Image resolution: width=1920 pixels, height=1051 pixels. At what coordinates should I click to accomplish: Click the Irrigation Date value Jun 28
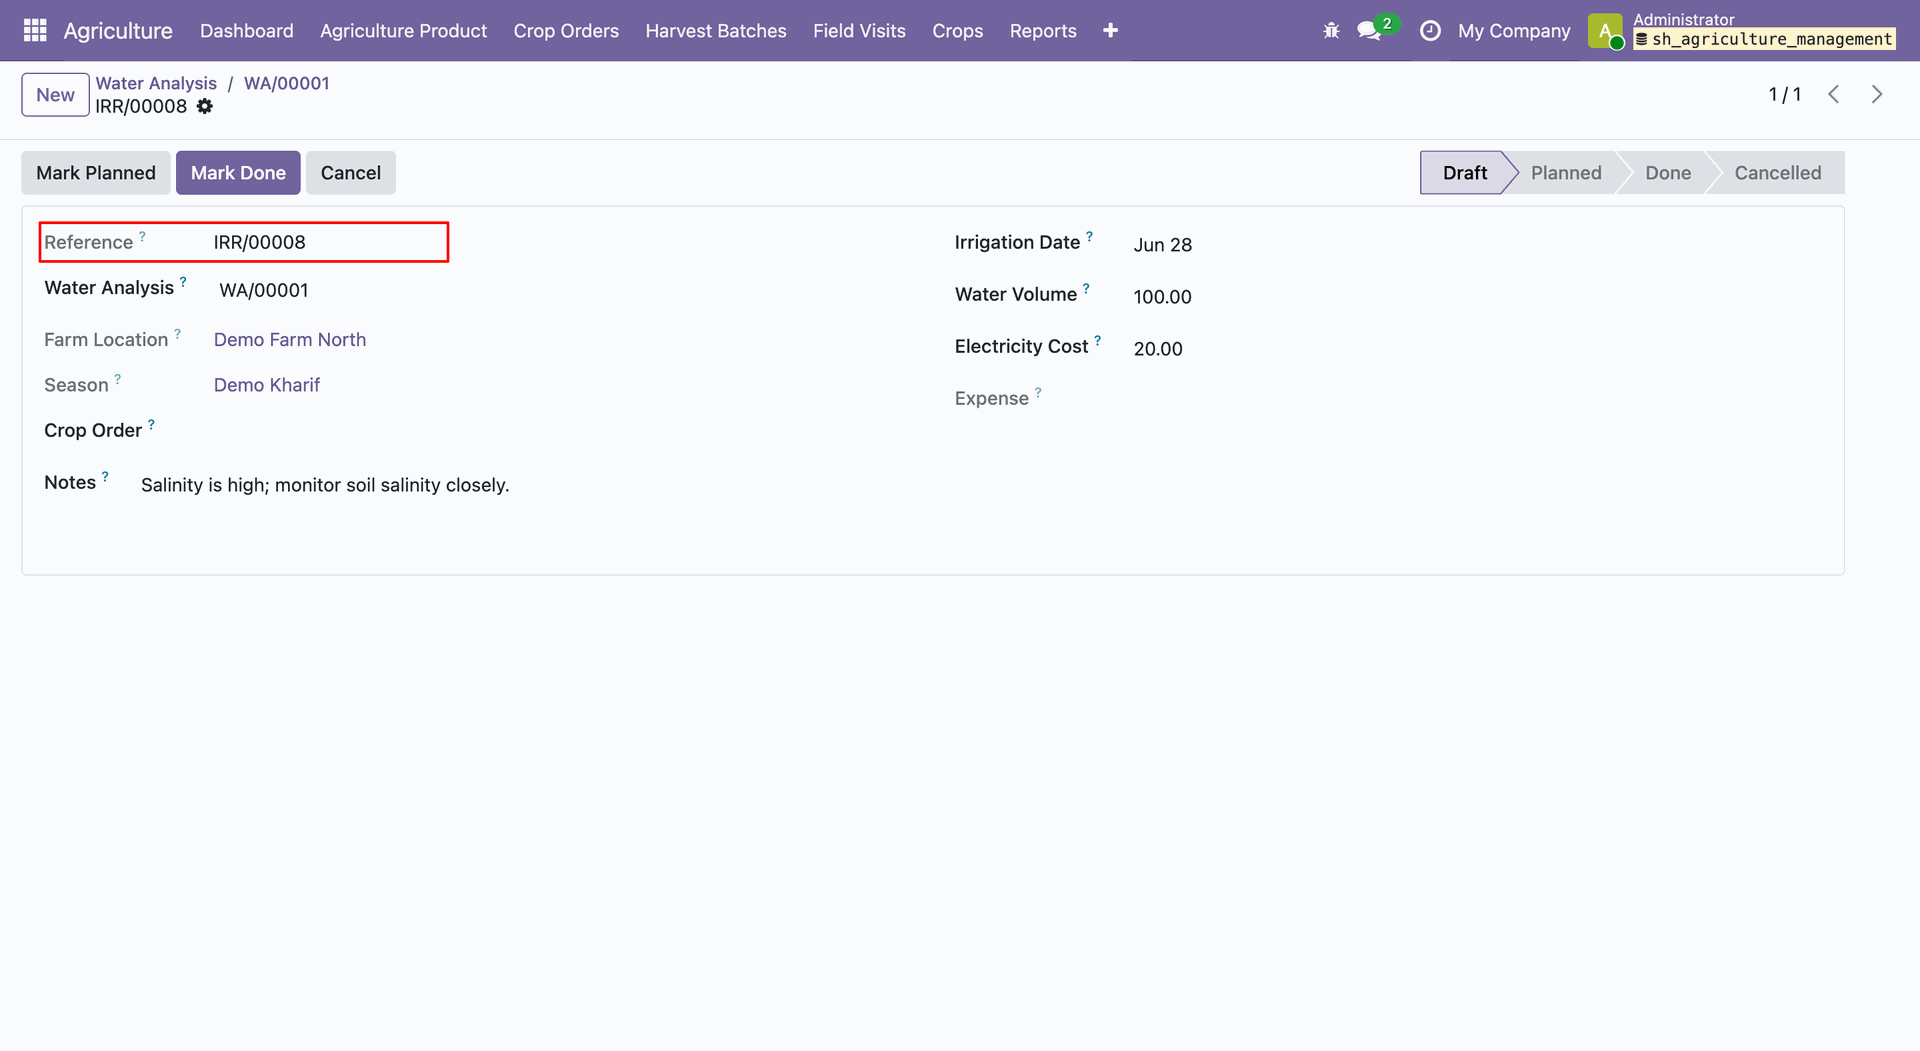pos(1163,245)
